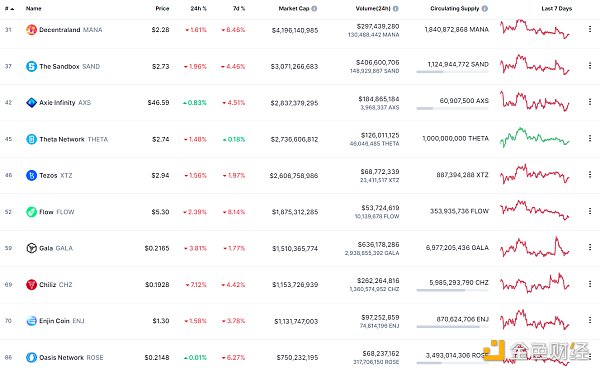
Task: Sort table by rank number column
Action: 9,8
